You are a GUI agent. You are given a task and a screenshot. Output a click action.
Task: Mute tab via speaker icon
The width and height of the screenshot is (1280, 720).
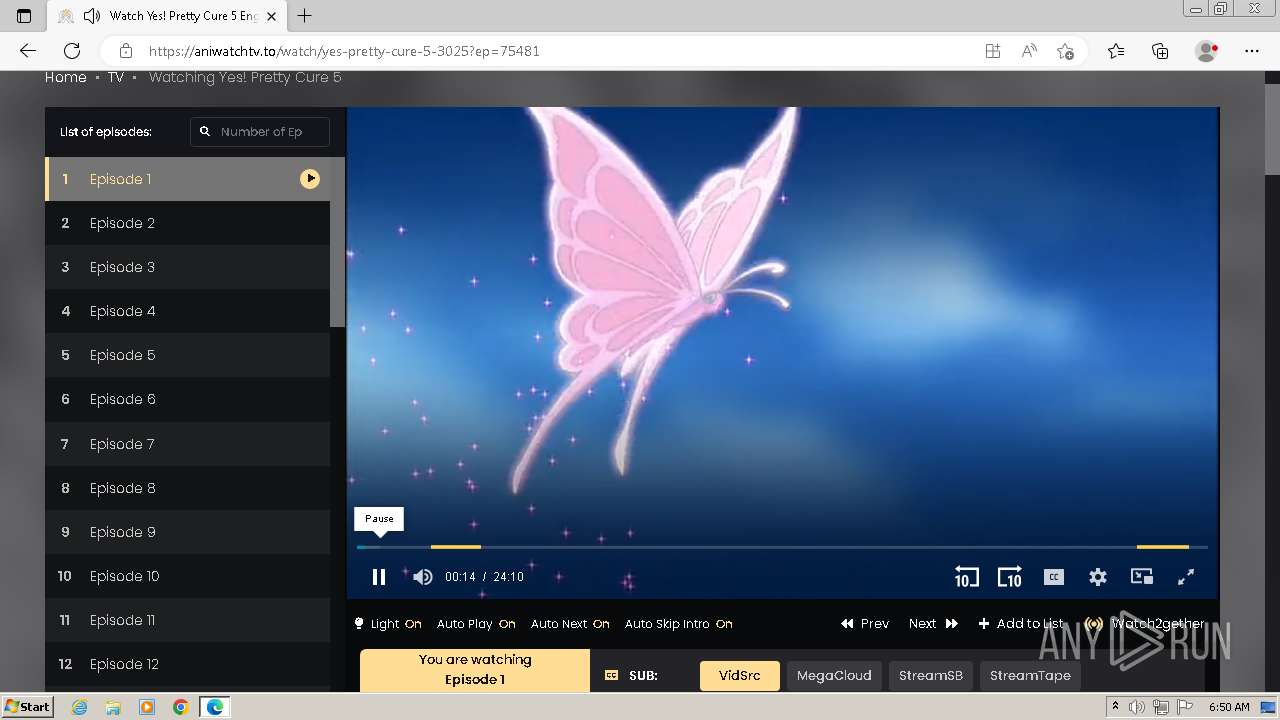[x=92, y=16]
